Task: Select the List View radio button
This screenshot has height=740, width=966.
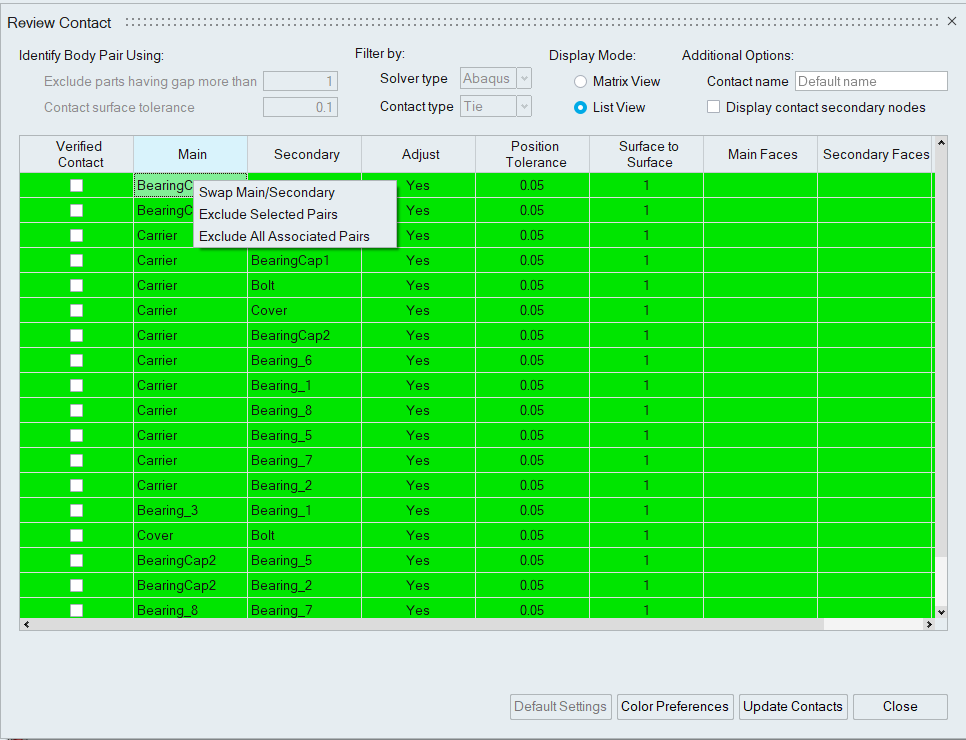Action: 580,107
